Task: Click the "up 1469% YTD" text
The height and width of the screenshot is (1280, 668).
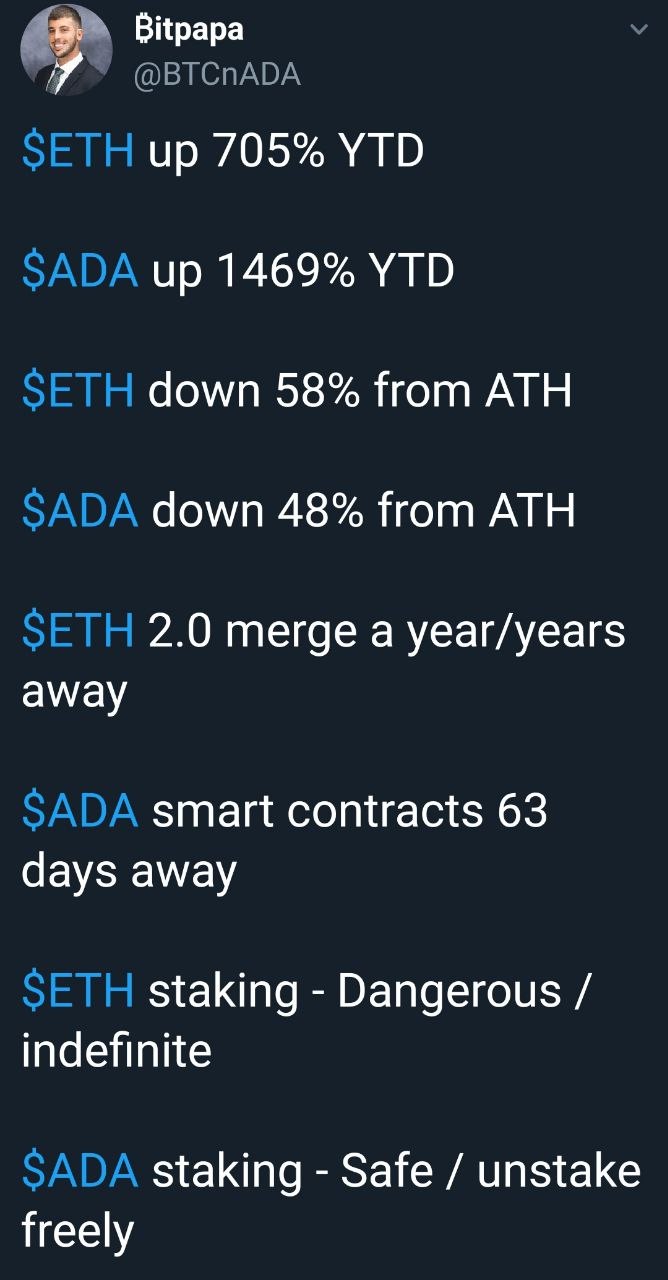Action: 303,271
